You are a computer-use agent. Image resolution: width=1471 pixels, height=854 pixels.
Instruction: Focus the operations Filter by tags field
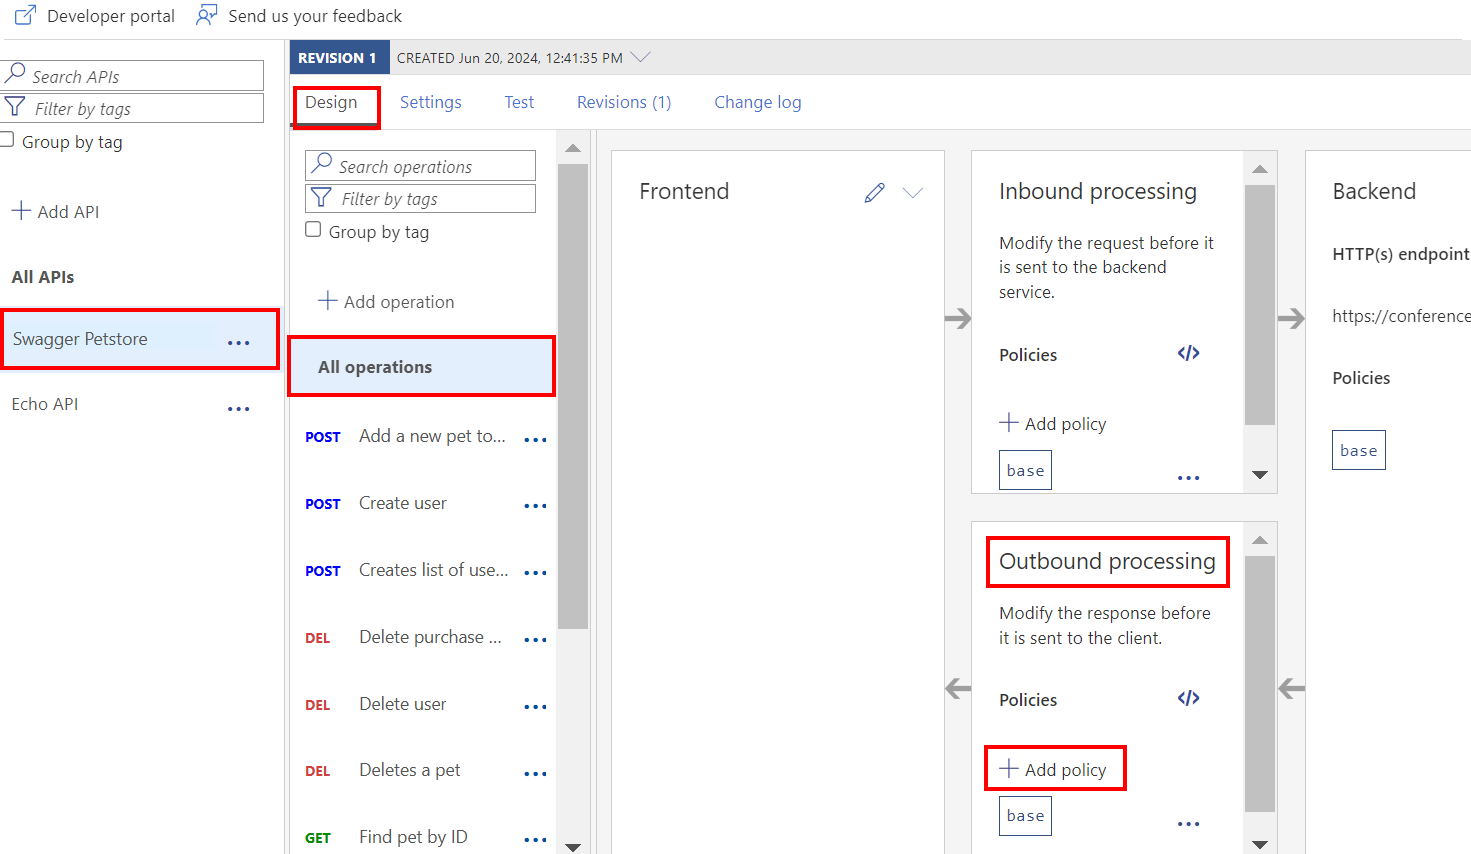420,198
